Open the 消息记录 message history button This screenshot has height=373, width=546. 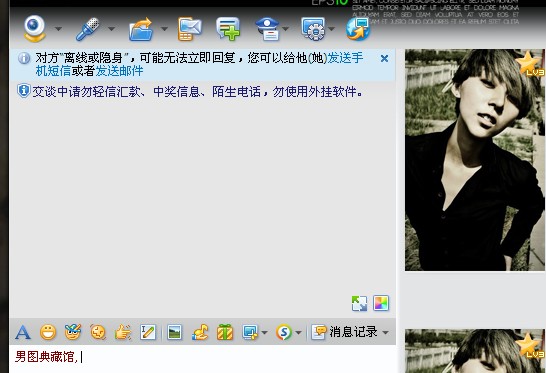(344, 332)
